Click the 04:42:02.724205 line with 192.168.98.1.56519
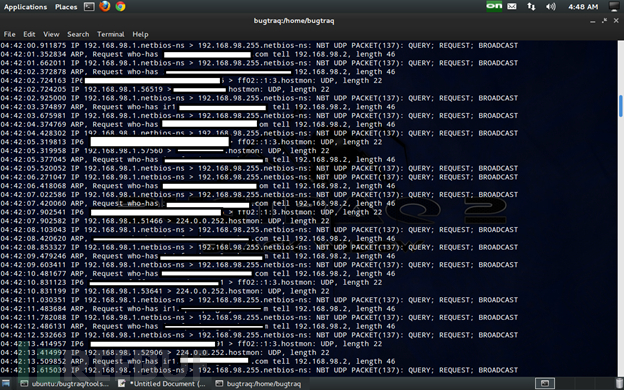This screenshot has height=390, width=624. click(165, 89)
